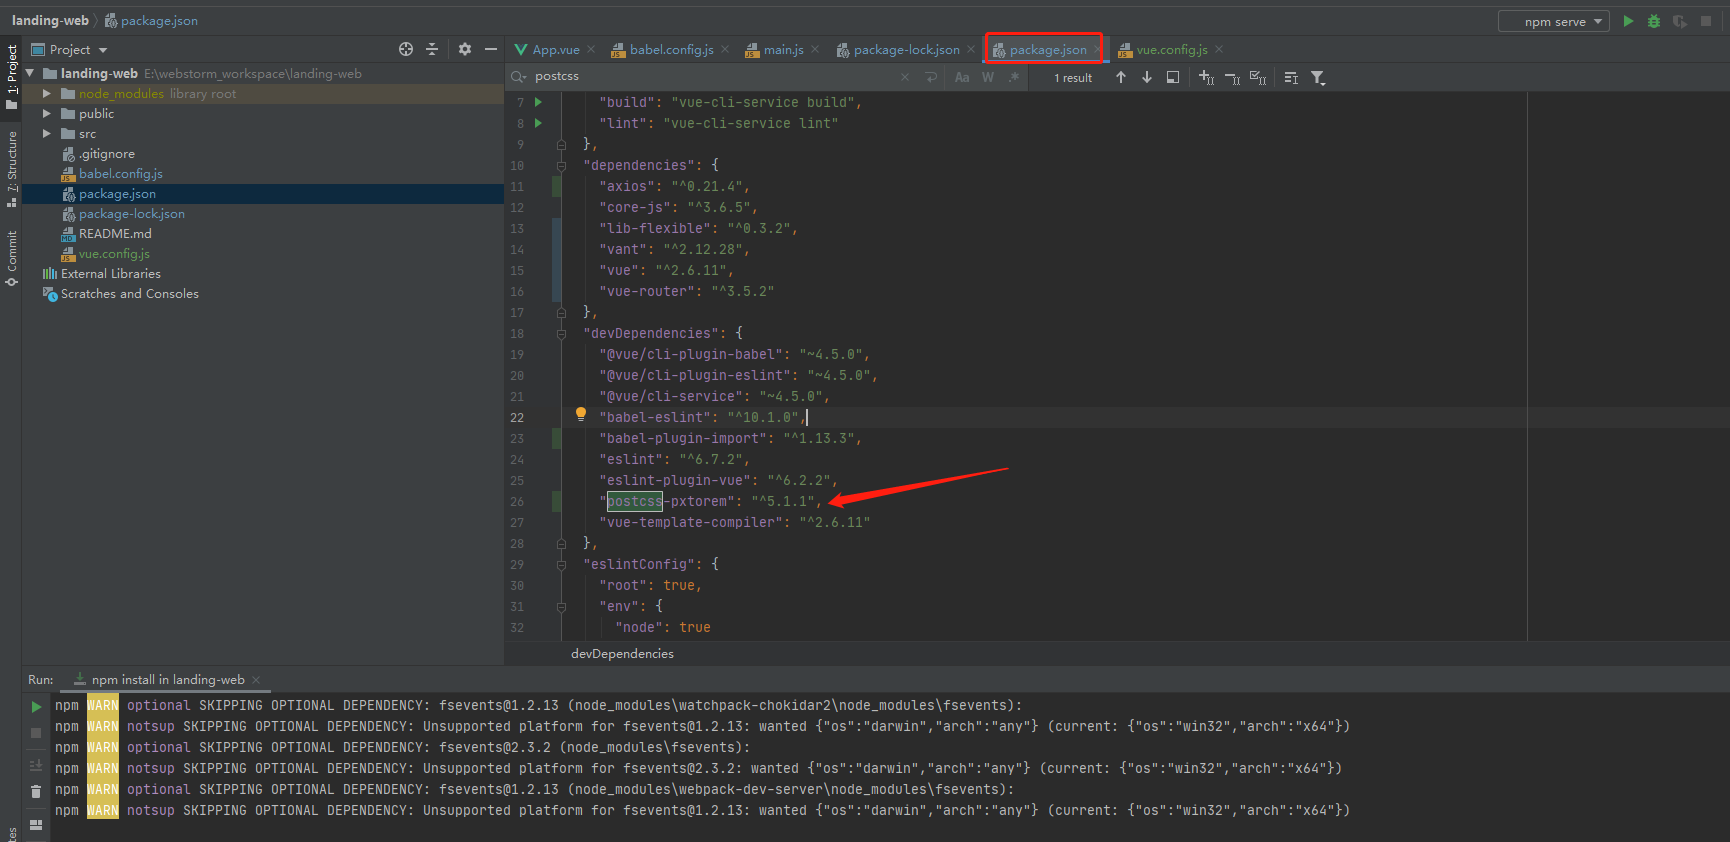Select package-lock.json in Project tree
The height and width of the screenshot is (842, 1730).
[131, 214]
